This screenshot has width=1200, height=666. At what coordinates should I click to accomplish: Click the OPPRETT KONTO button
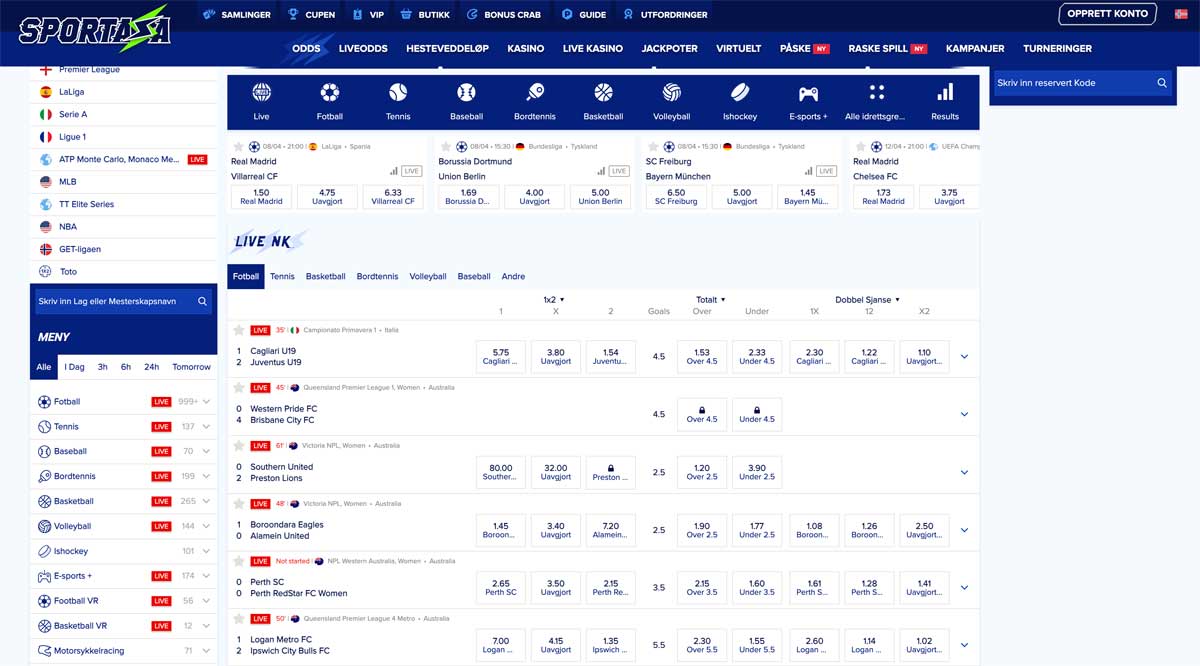[1108, 14]
